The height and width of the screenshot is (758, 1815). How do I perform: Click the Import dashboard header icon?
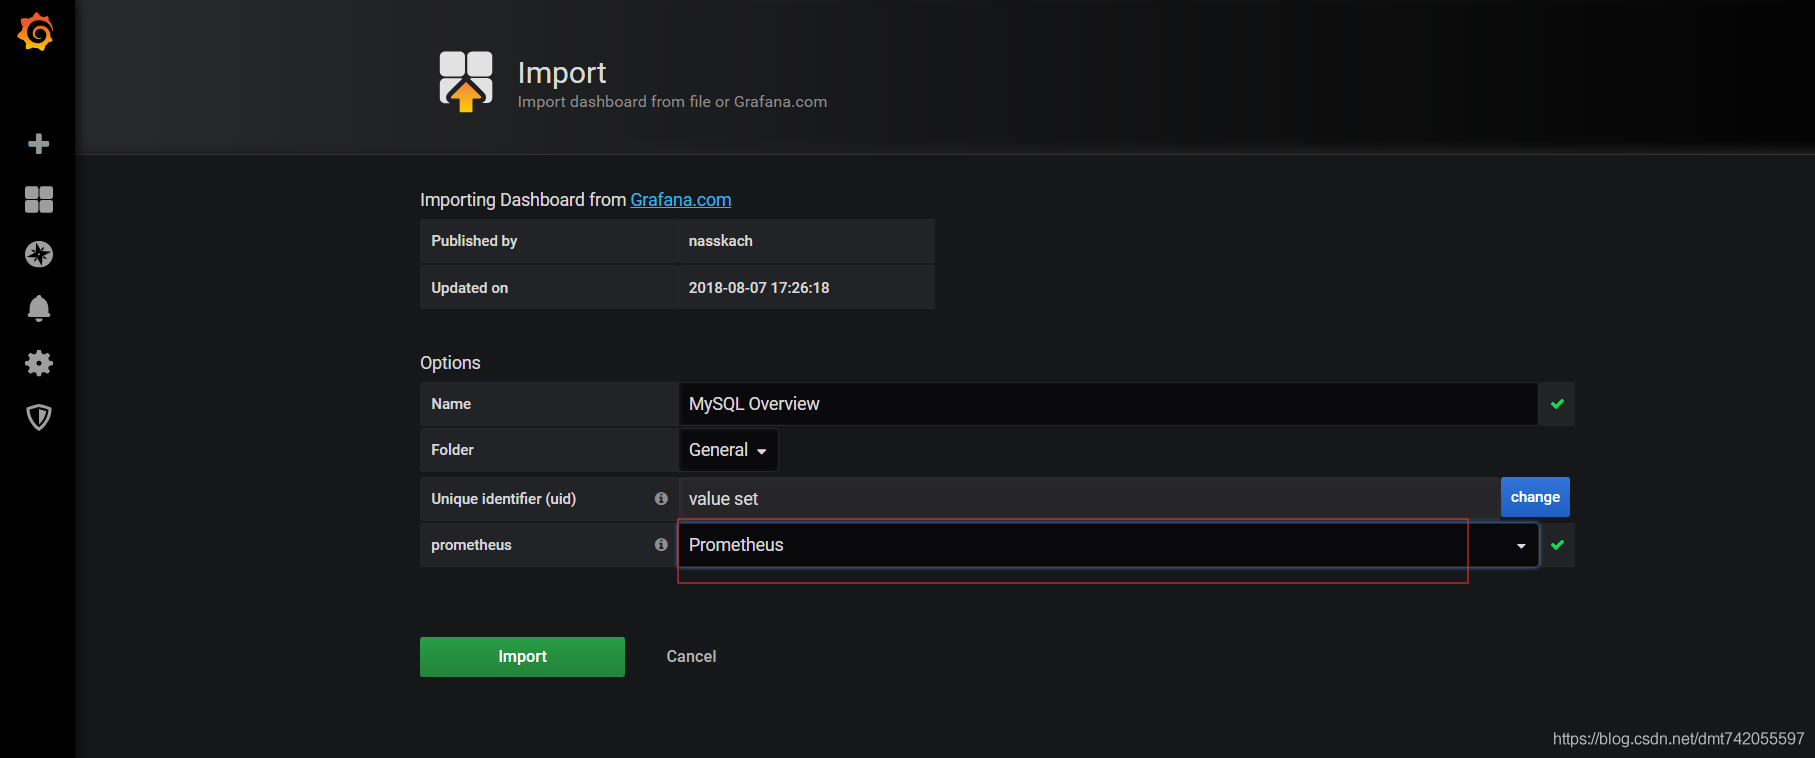coord(466,81)
